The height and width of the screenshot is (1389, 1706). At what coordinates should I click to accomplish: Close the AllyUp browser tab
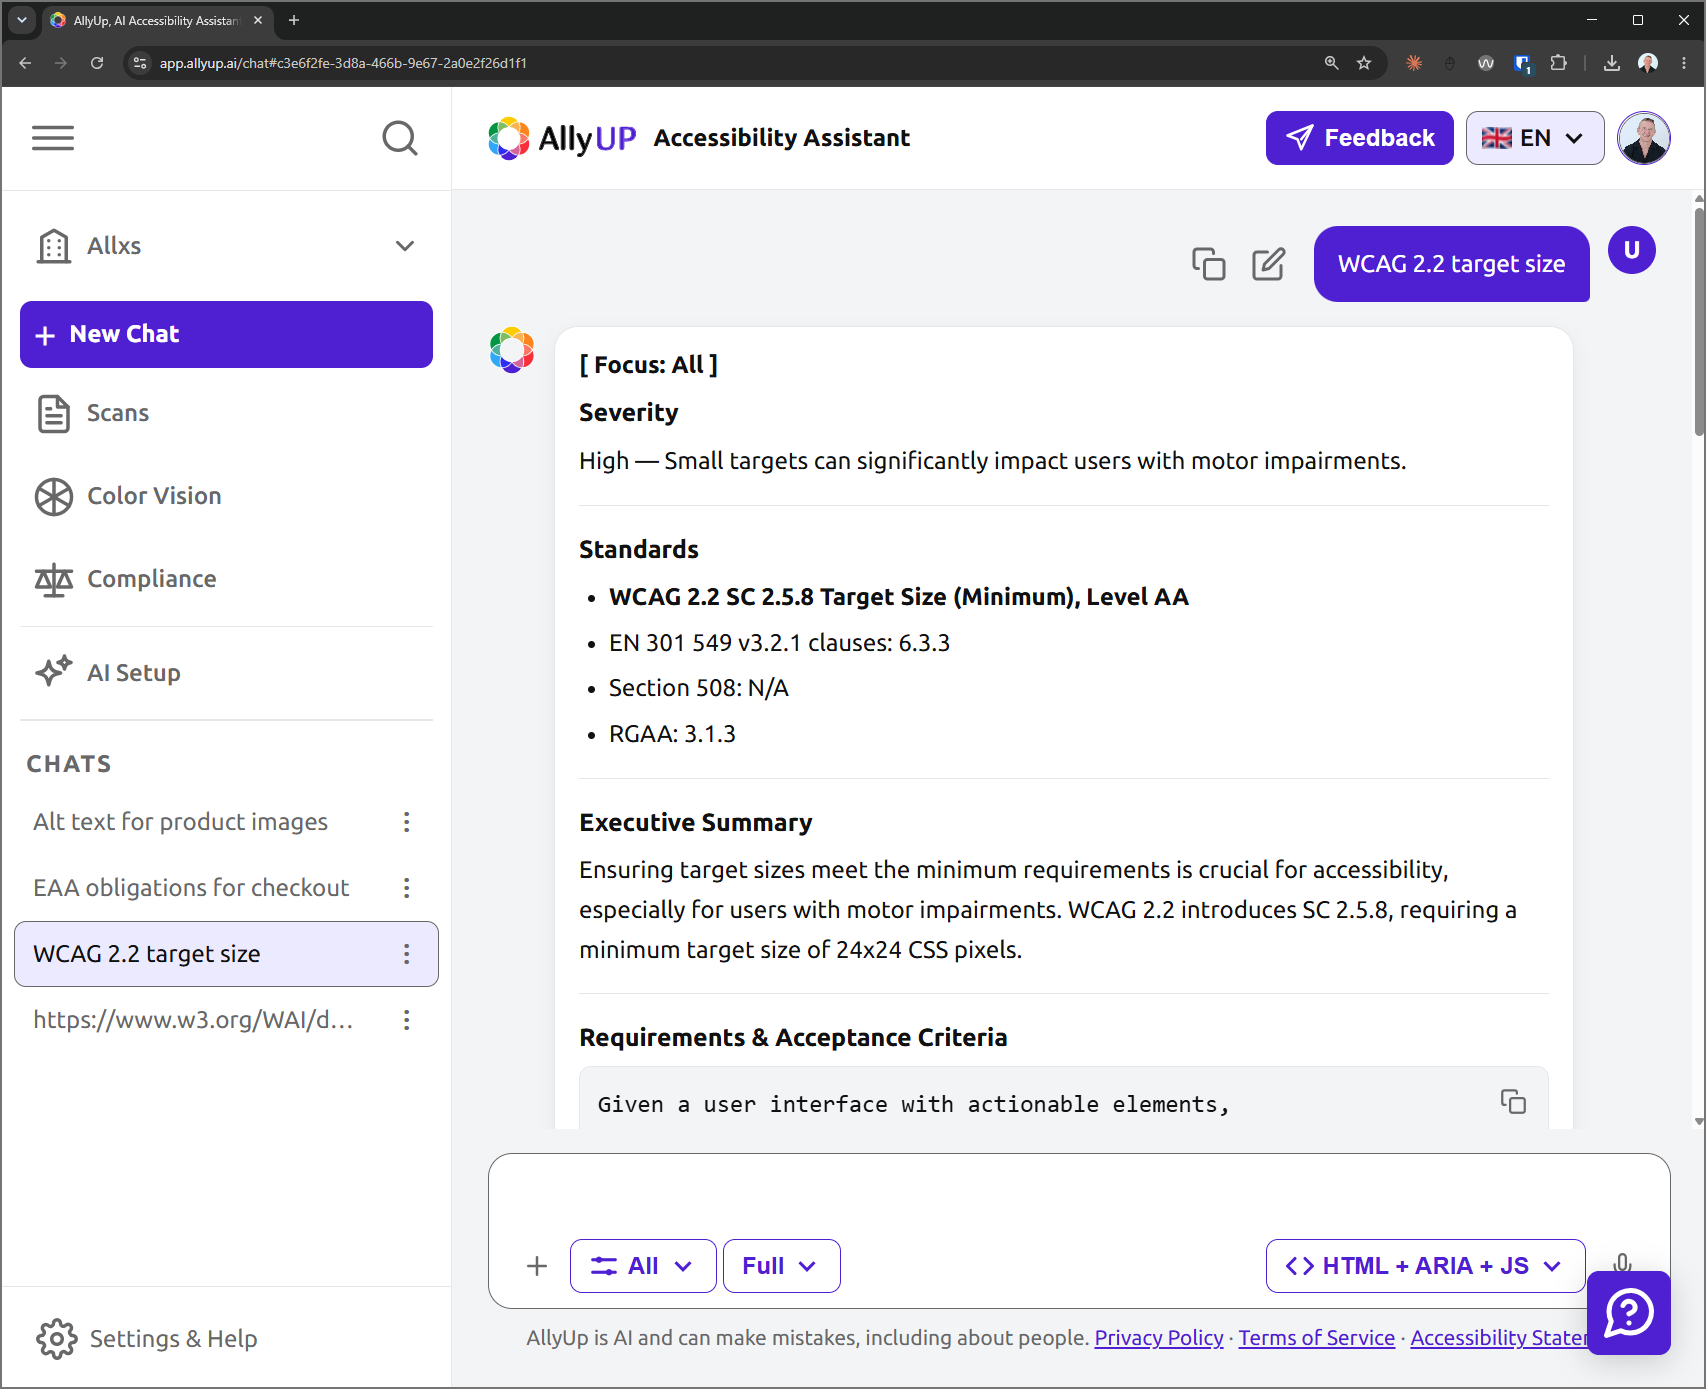[x=258, y=20]
